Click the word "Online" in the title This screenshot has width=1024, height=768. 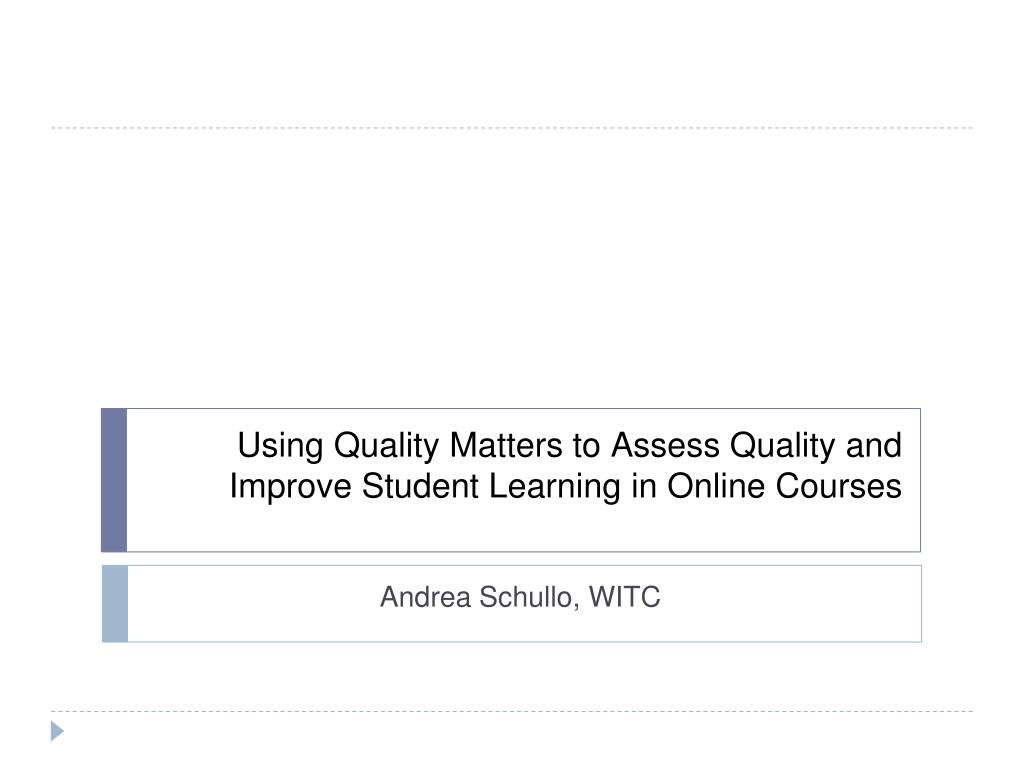tap(716, 486)
